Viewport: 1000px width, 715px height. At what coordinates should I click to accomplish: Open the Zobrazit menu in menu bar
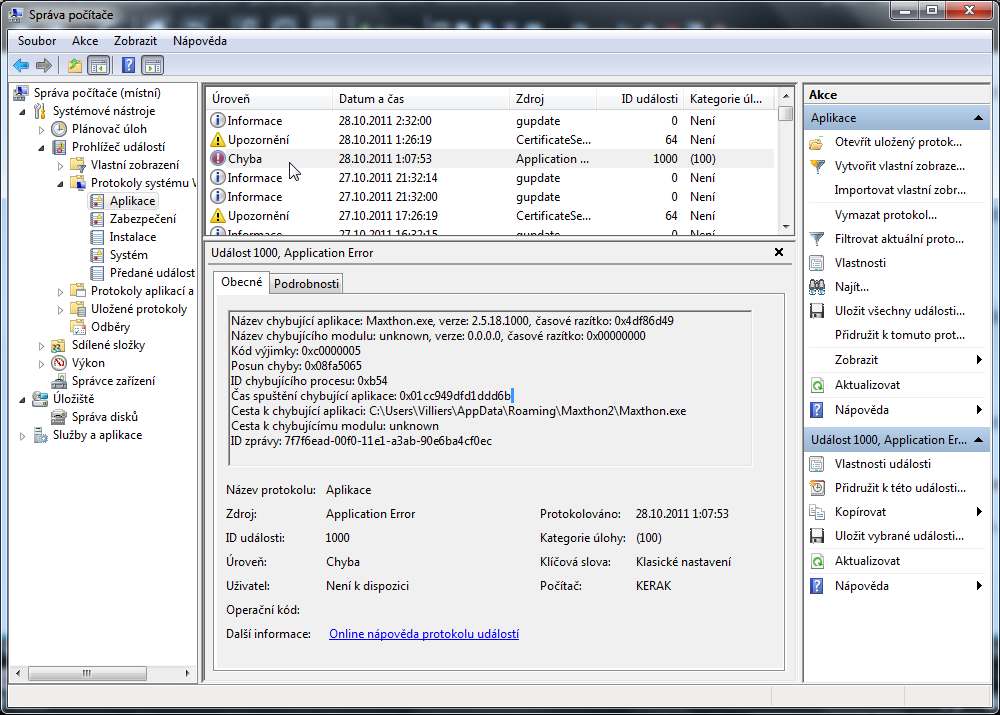135,41
